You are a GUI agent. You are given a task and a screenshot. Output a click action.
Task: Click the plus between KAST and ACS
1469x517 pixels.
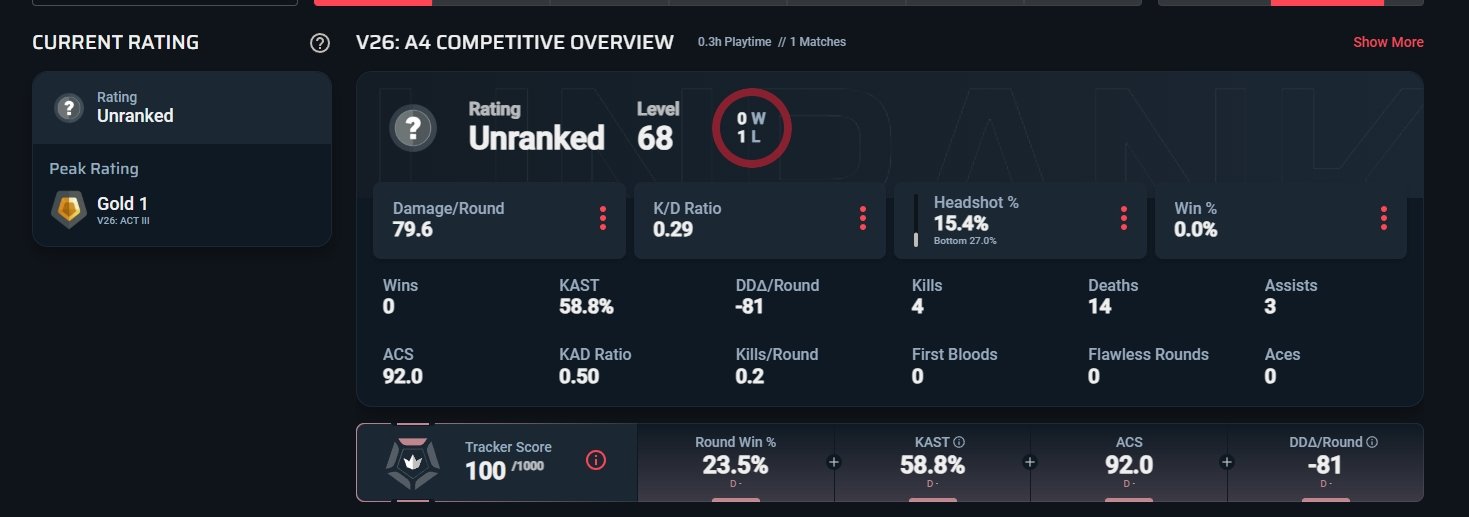coord(1030,462)
